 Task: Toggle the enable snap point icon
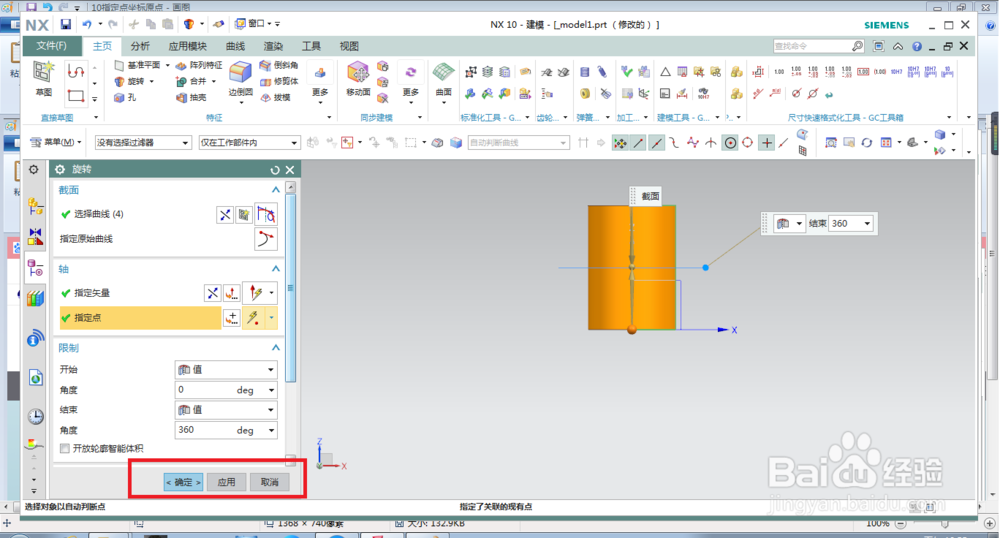pos(620,143)
